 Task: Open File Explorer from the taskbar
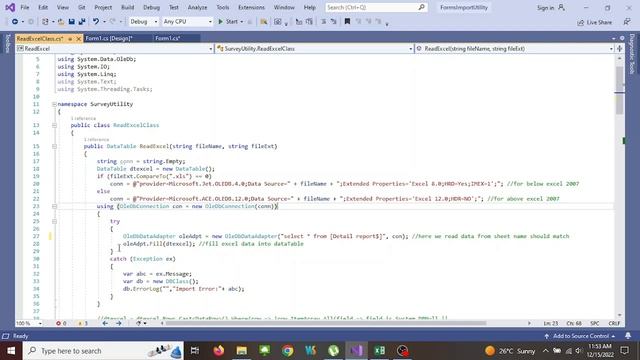(242, 351)
